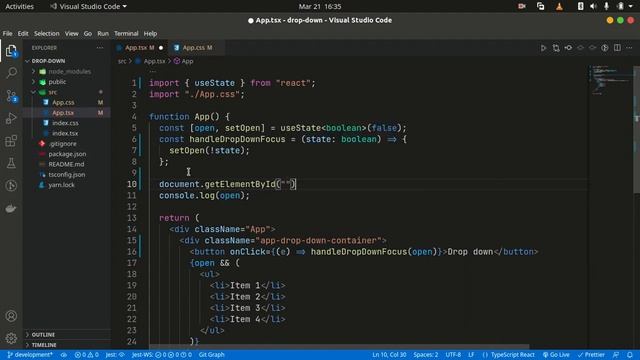Open the VLC tray icon
The width and height of the screenshot is (640, 360).
(x=559, y=6)
